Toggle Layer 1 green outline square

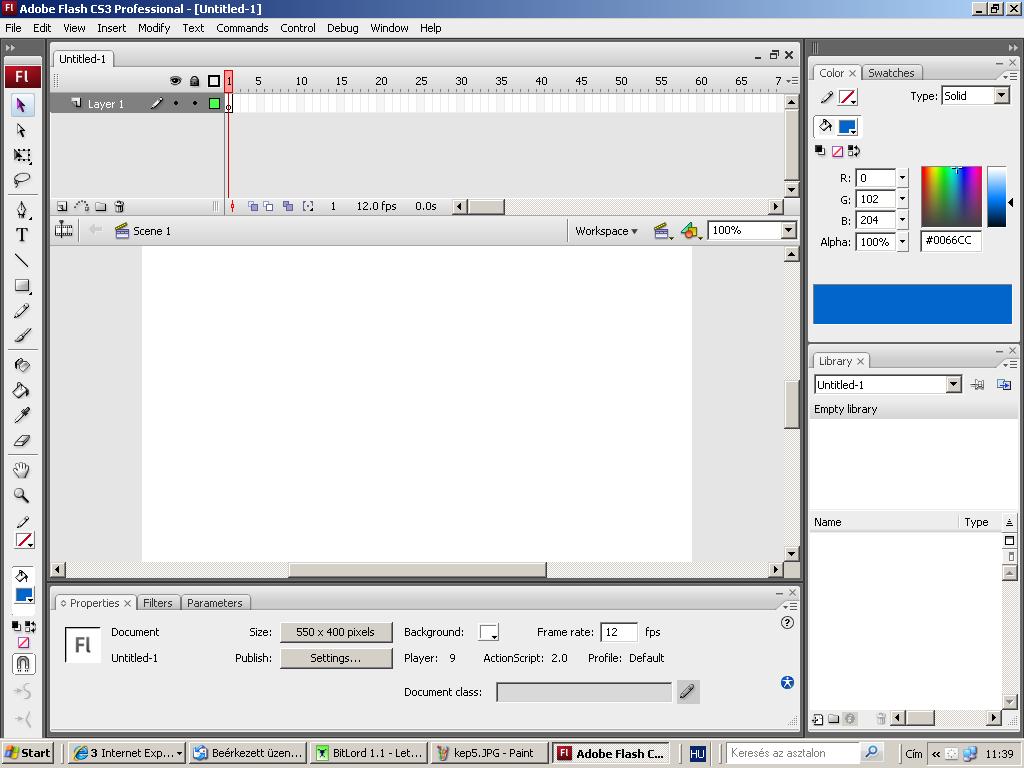tap(214, 103)
